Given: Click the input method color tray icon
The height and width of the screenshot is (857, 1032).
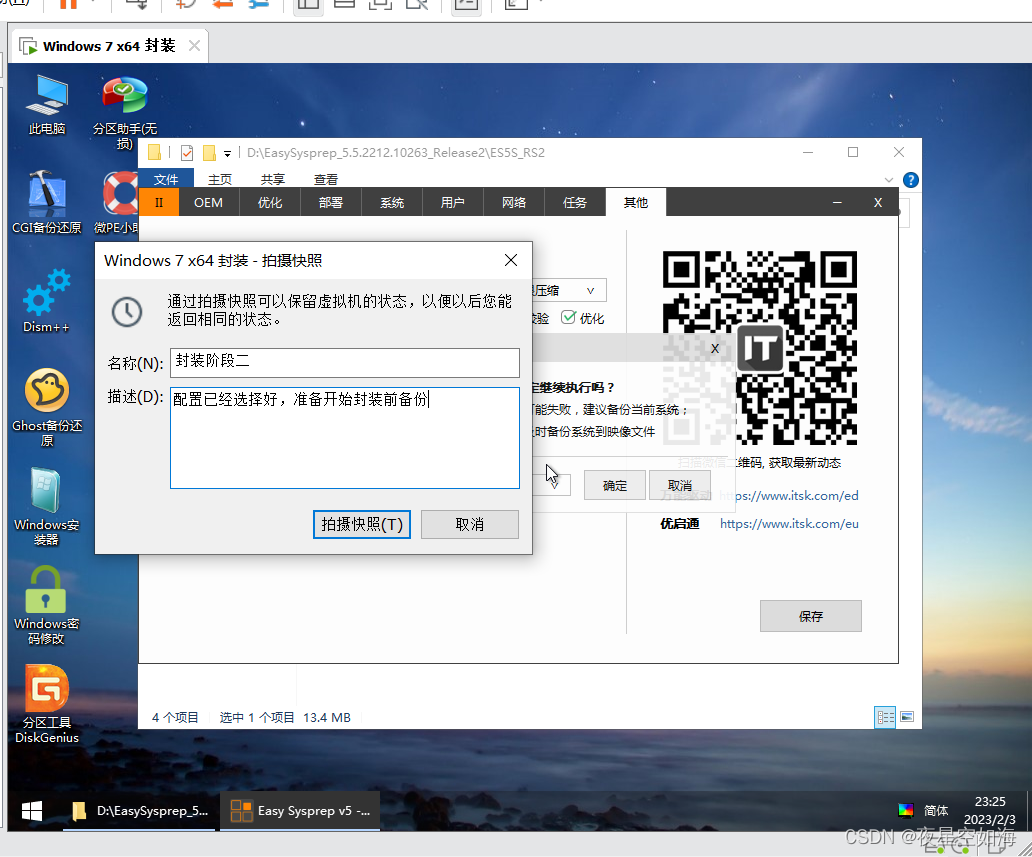Looking at the screenshot, I should [x=906, y=810].
